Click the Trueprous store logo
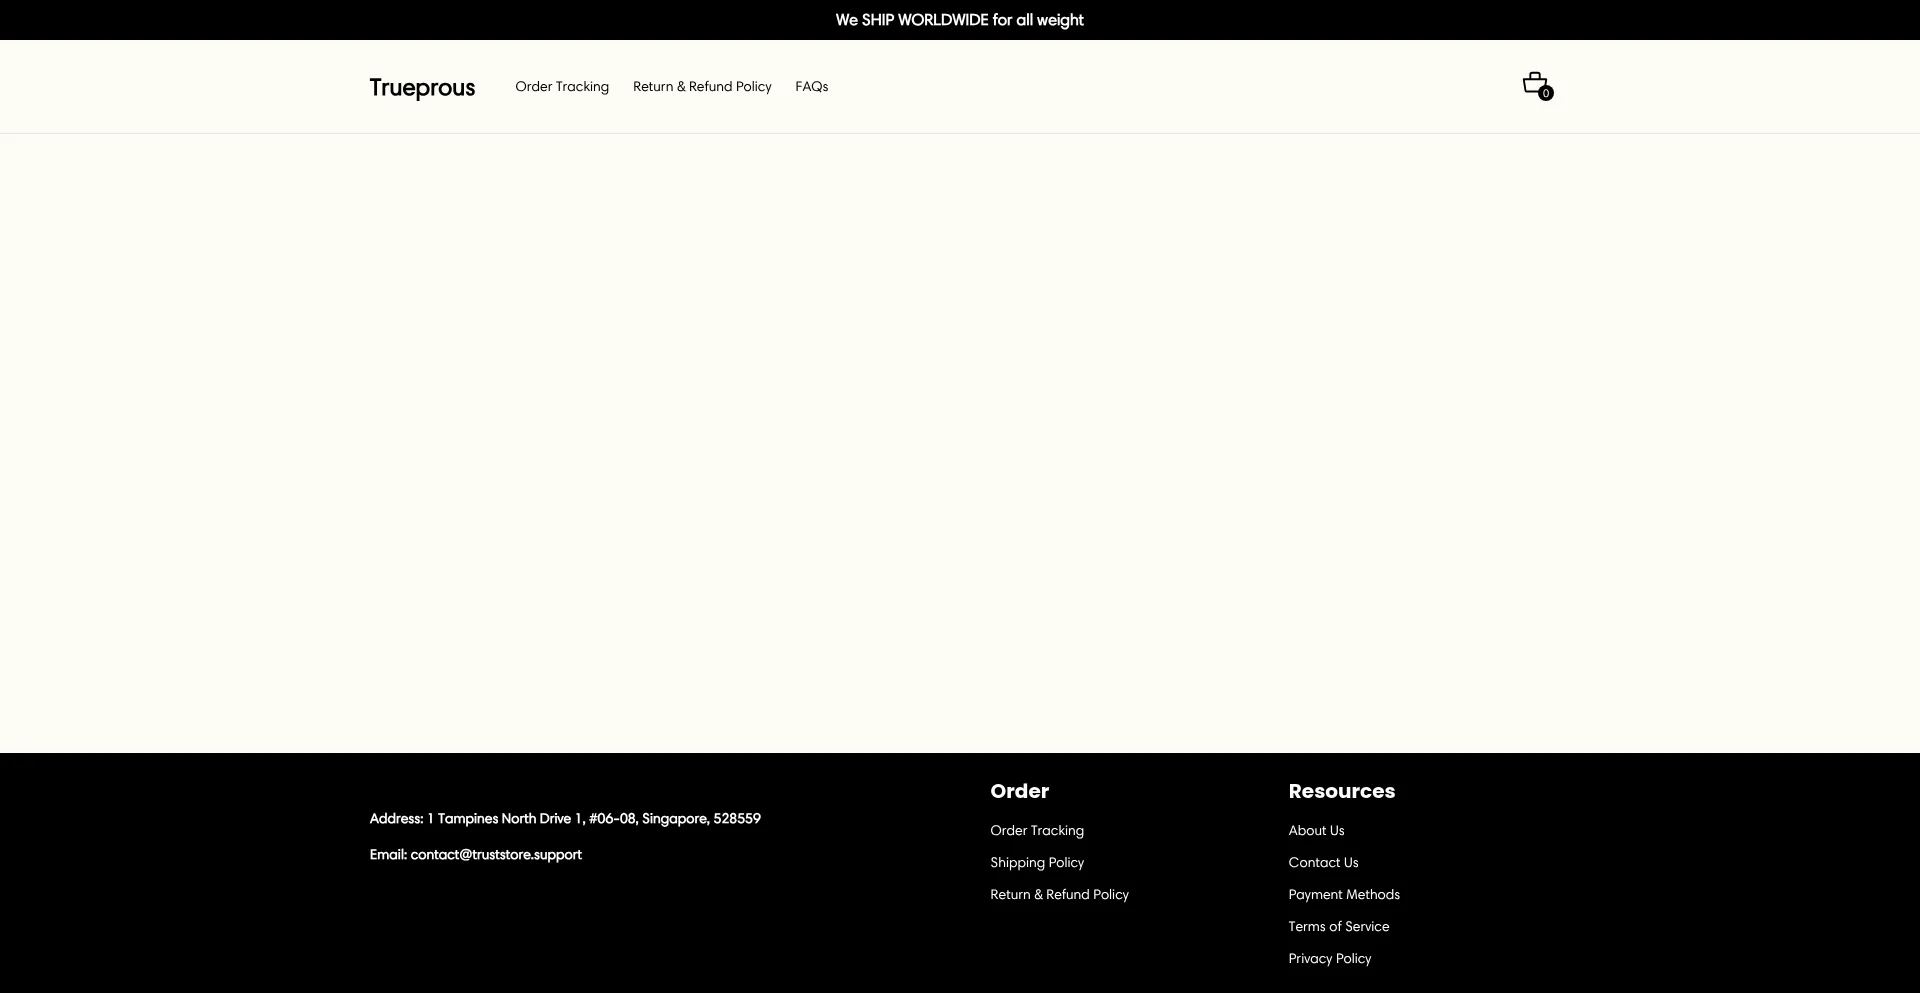The height and width of the screenshot is (993, 1920). tap(422, 88)
